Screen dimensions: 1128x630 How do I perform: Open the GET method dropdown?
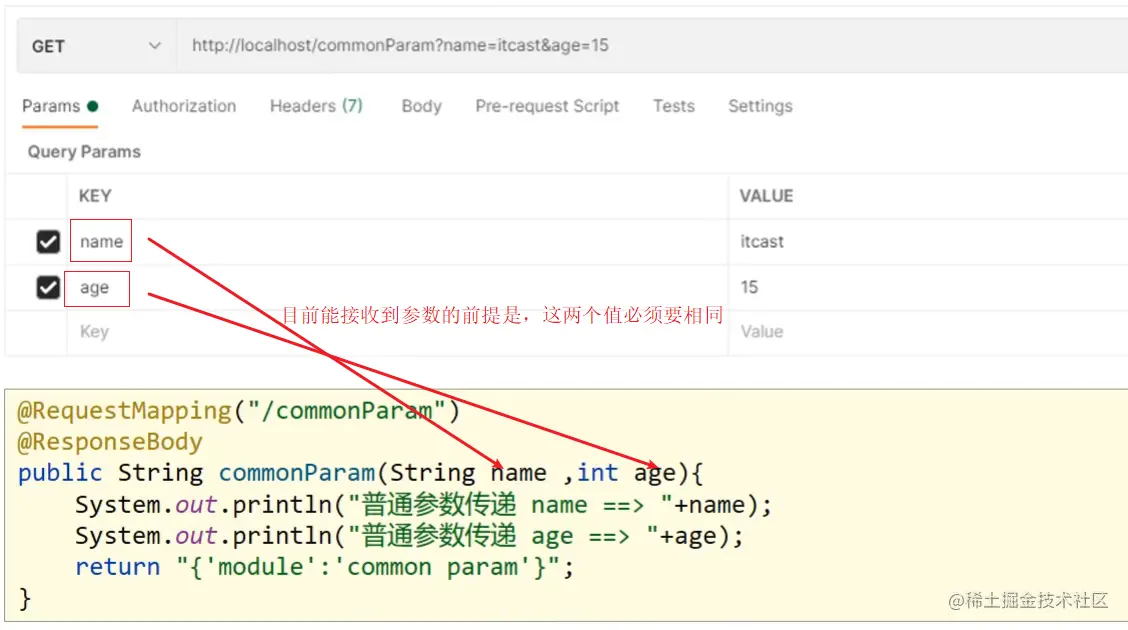pyautogui.click(x=96, y=46)
